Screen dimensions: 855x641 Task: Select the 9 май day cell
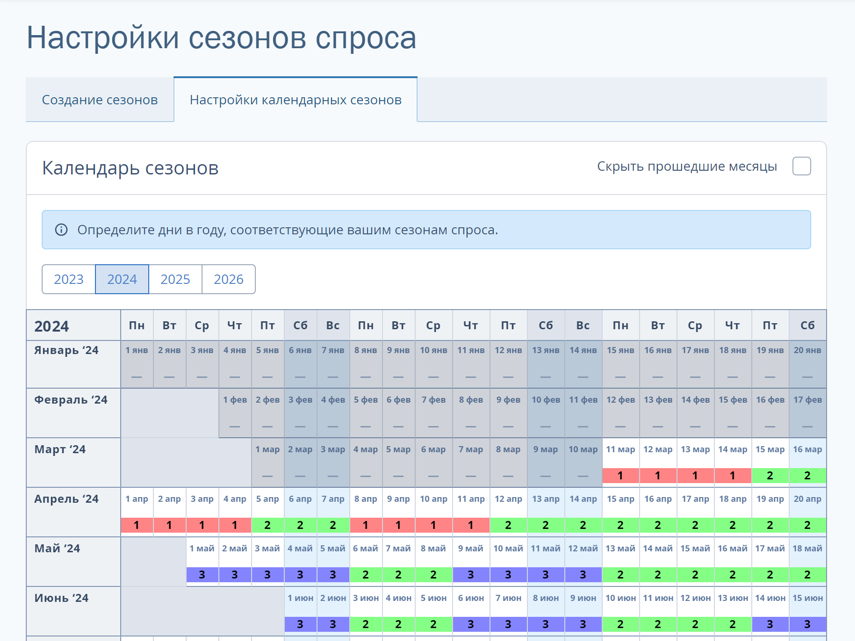(x=471, y=560)
